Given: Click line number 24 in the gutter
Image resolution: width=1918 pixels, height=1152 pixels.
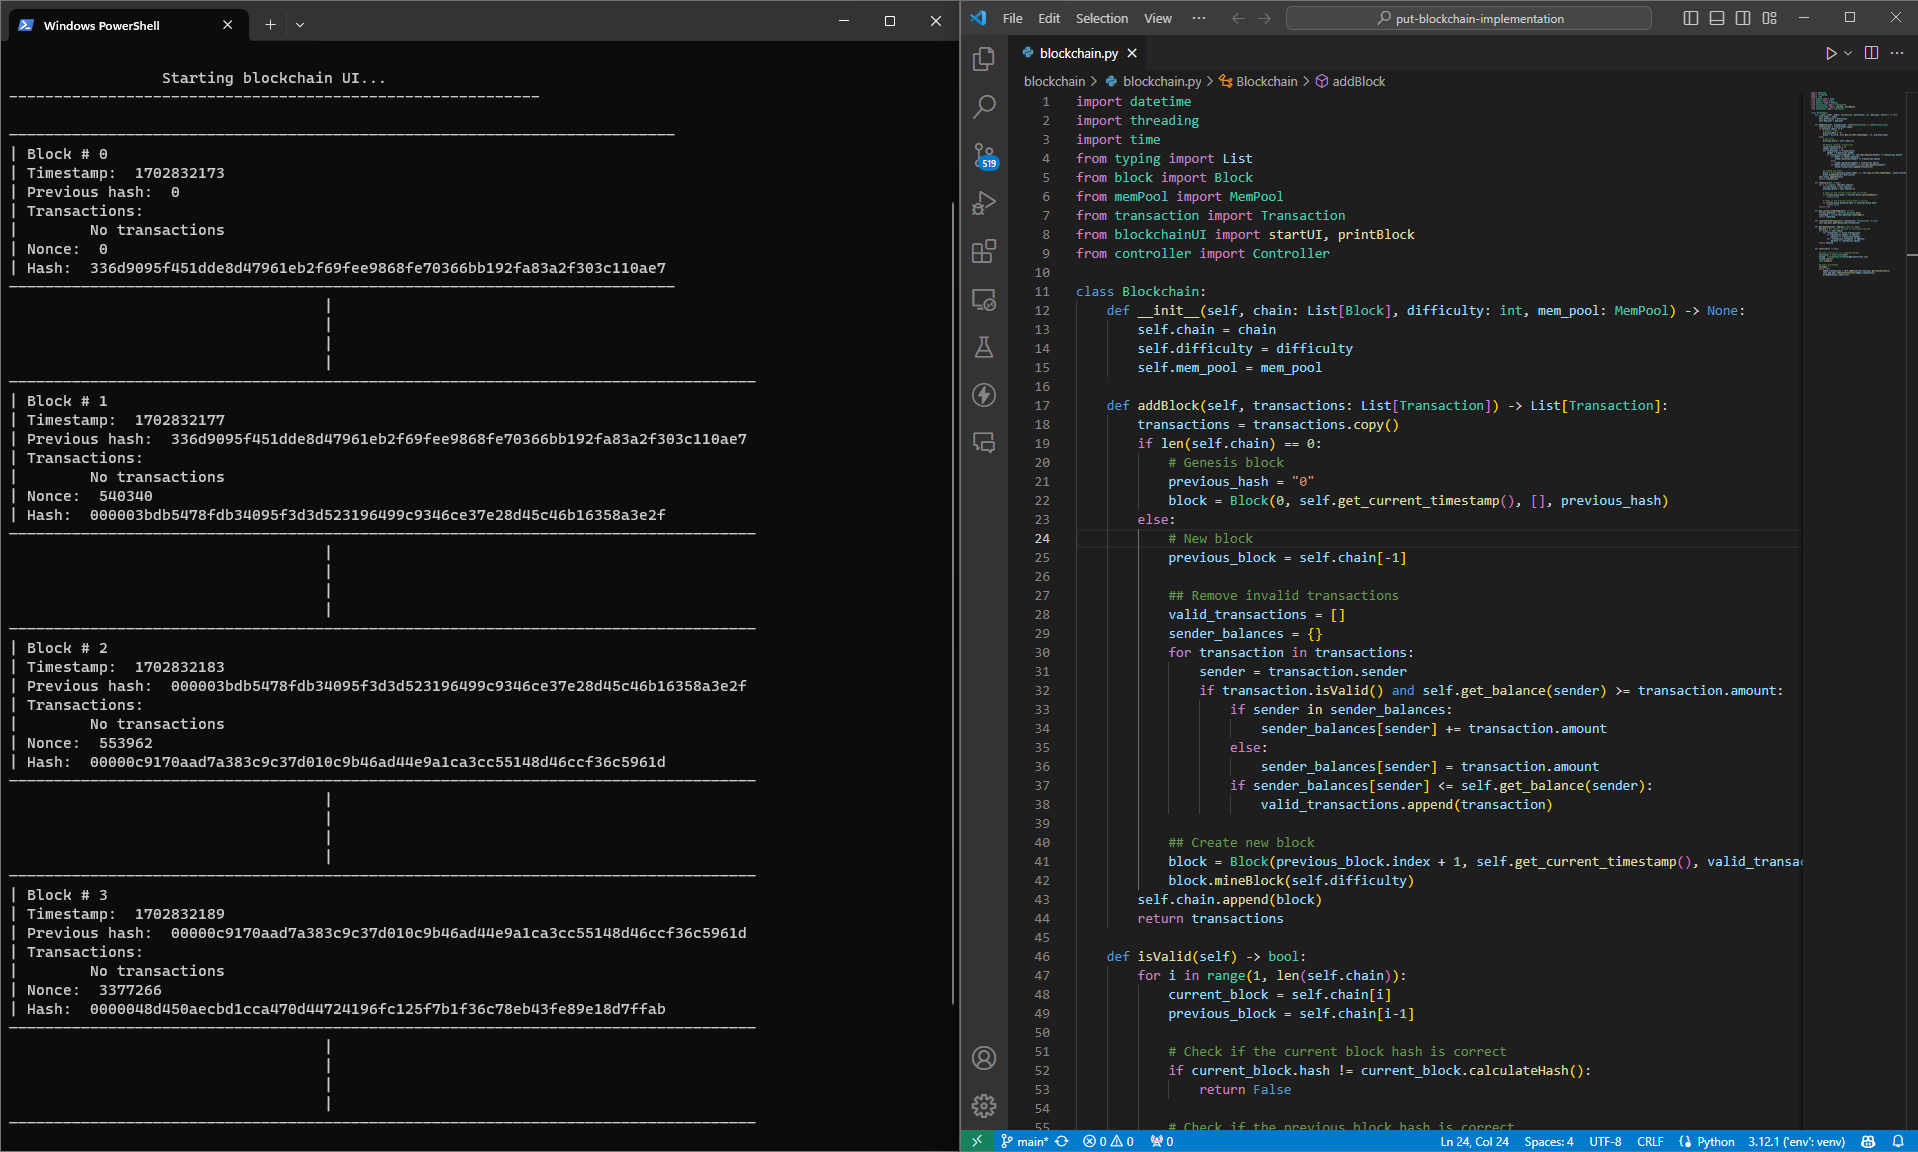Looking at the screenshot, I should click(1042, 538).
